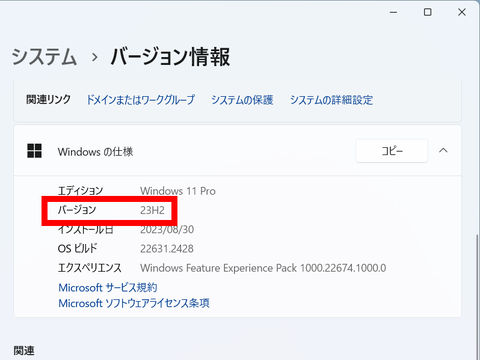Select the OS build value 22631.2428
Screen dimensions: 480x360
pos(167,249)
